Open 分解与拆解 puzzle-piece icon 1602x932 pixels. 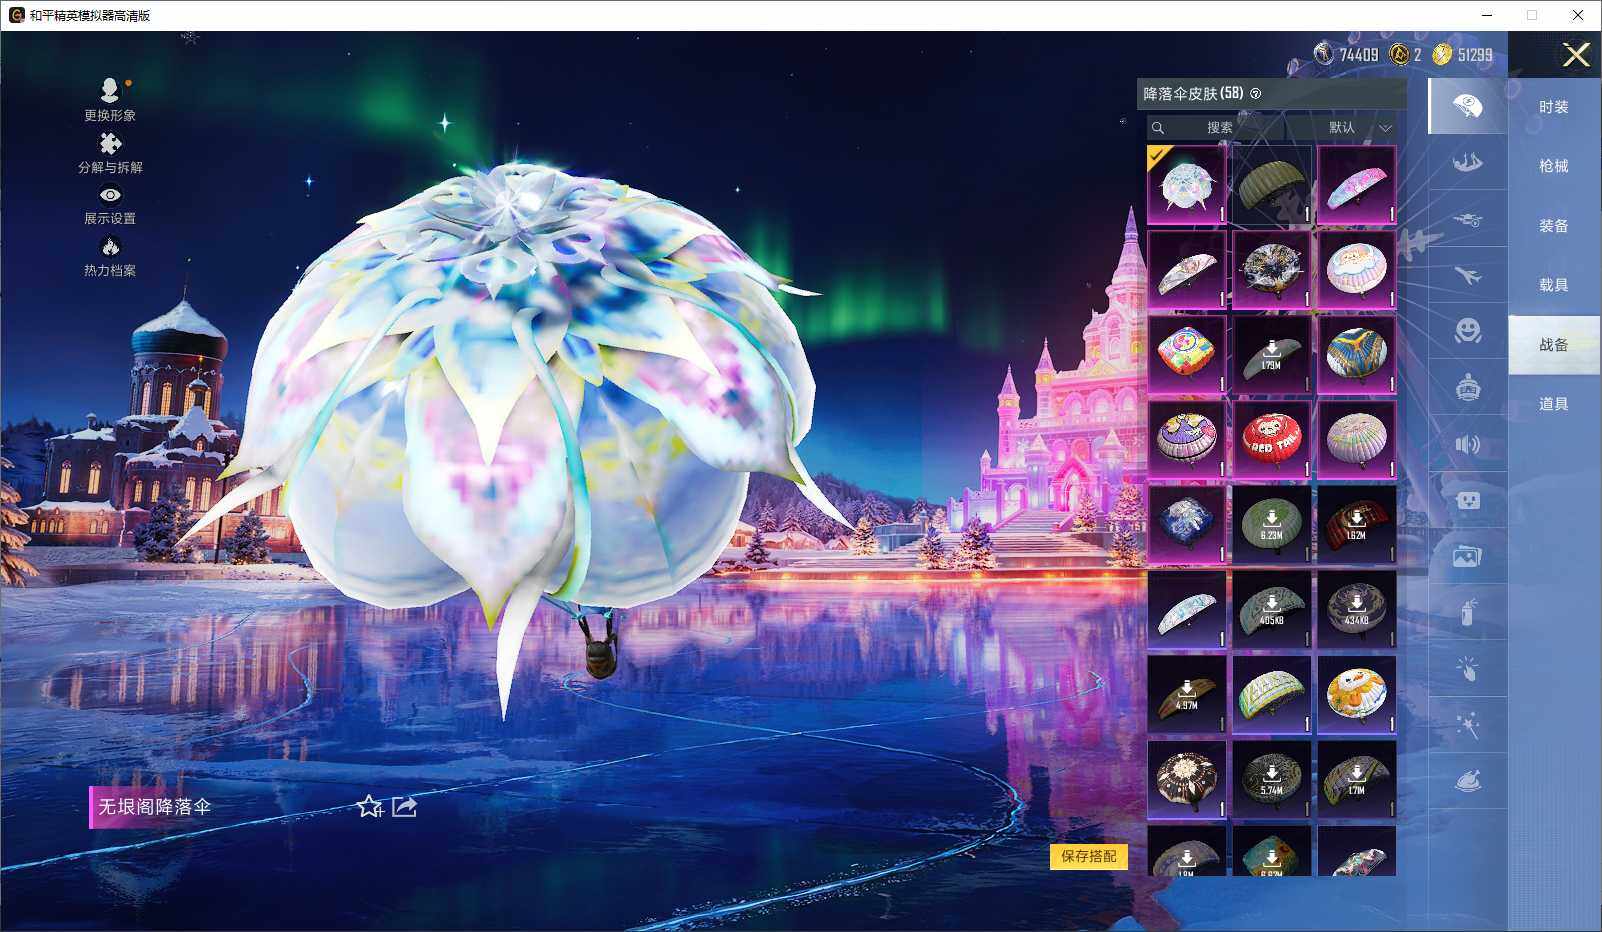[x=110, y=144]
